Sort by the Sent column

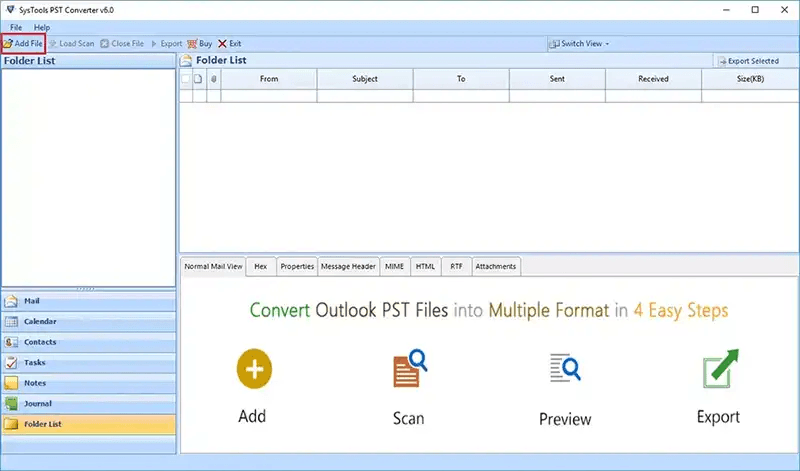(x=557, y=79)
